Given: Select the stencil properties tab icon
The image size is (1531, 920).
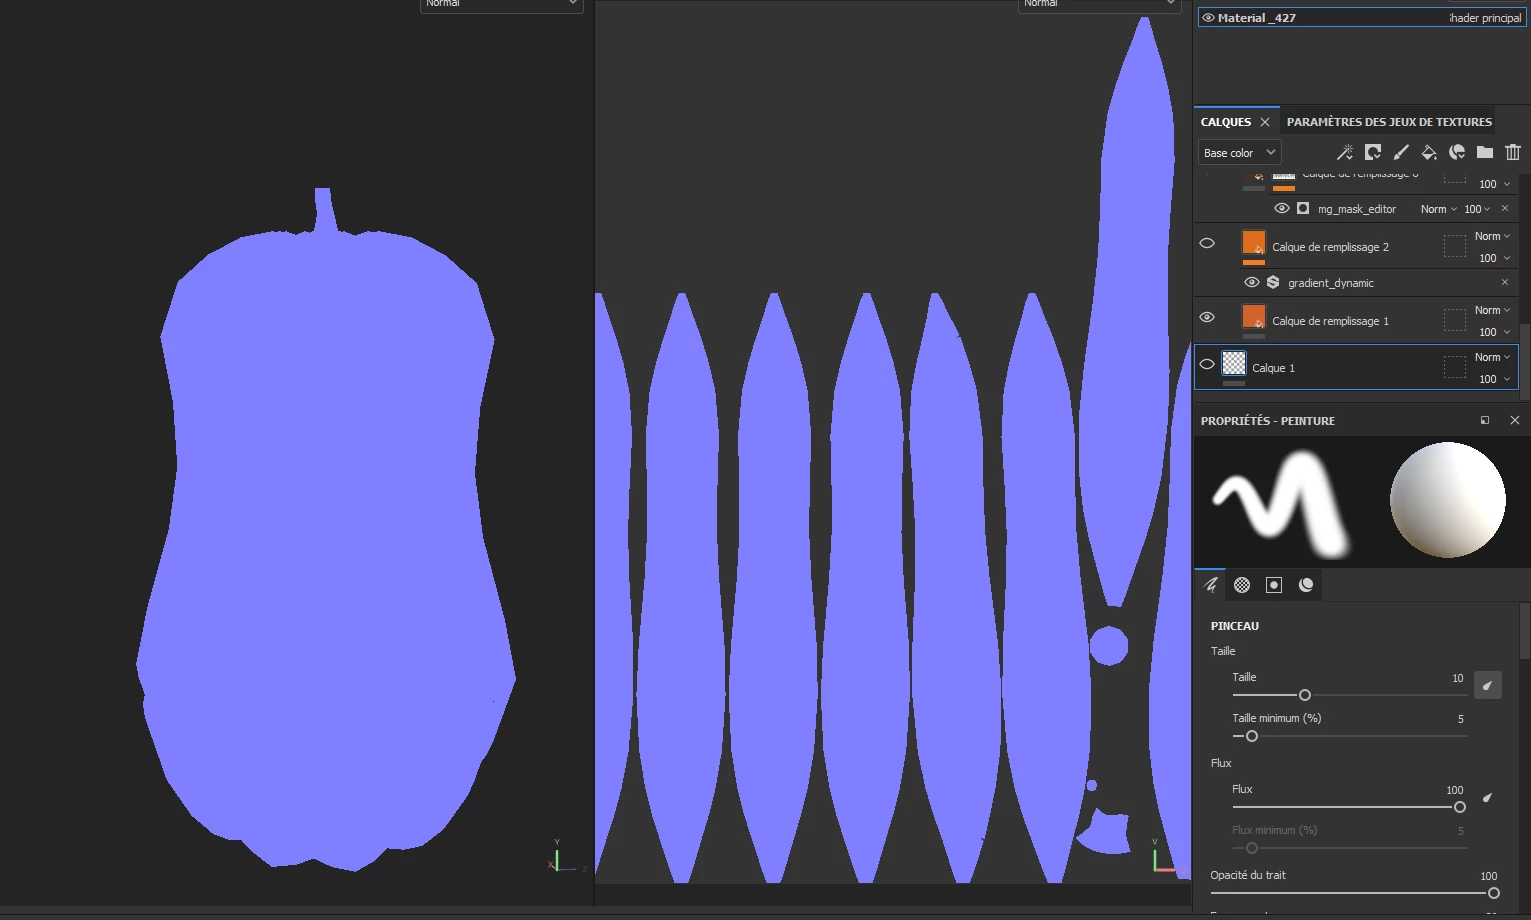Looking at the screenshot, I should click(x=1274, y=585).
